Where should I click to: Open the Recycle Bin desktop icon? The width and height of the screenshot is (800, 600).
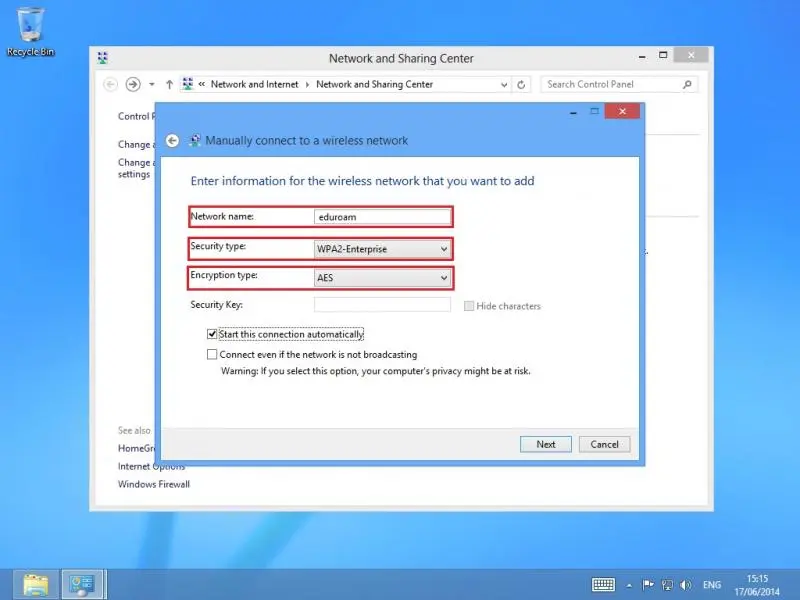[30, 24]
